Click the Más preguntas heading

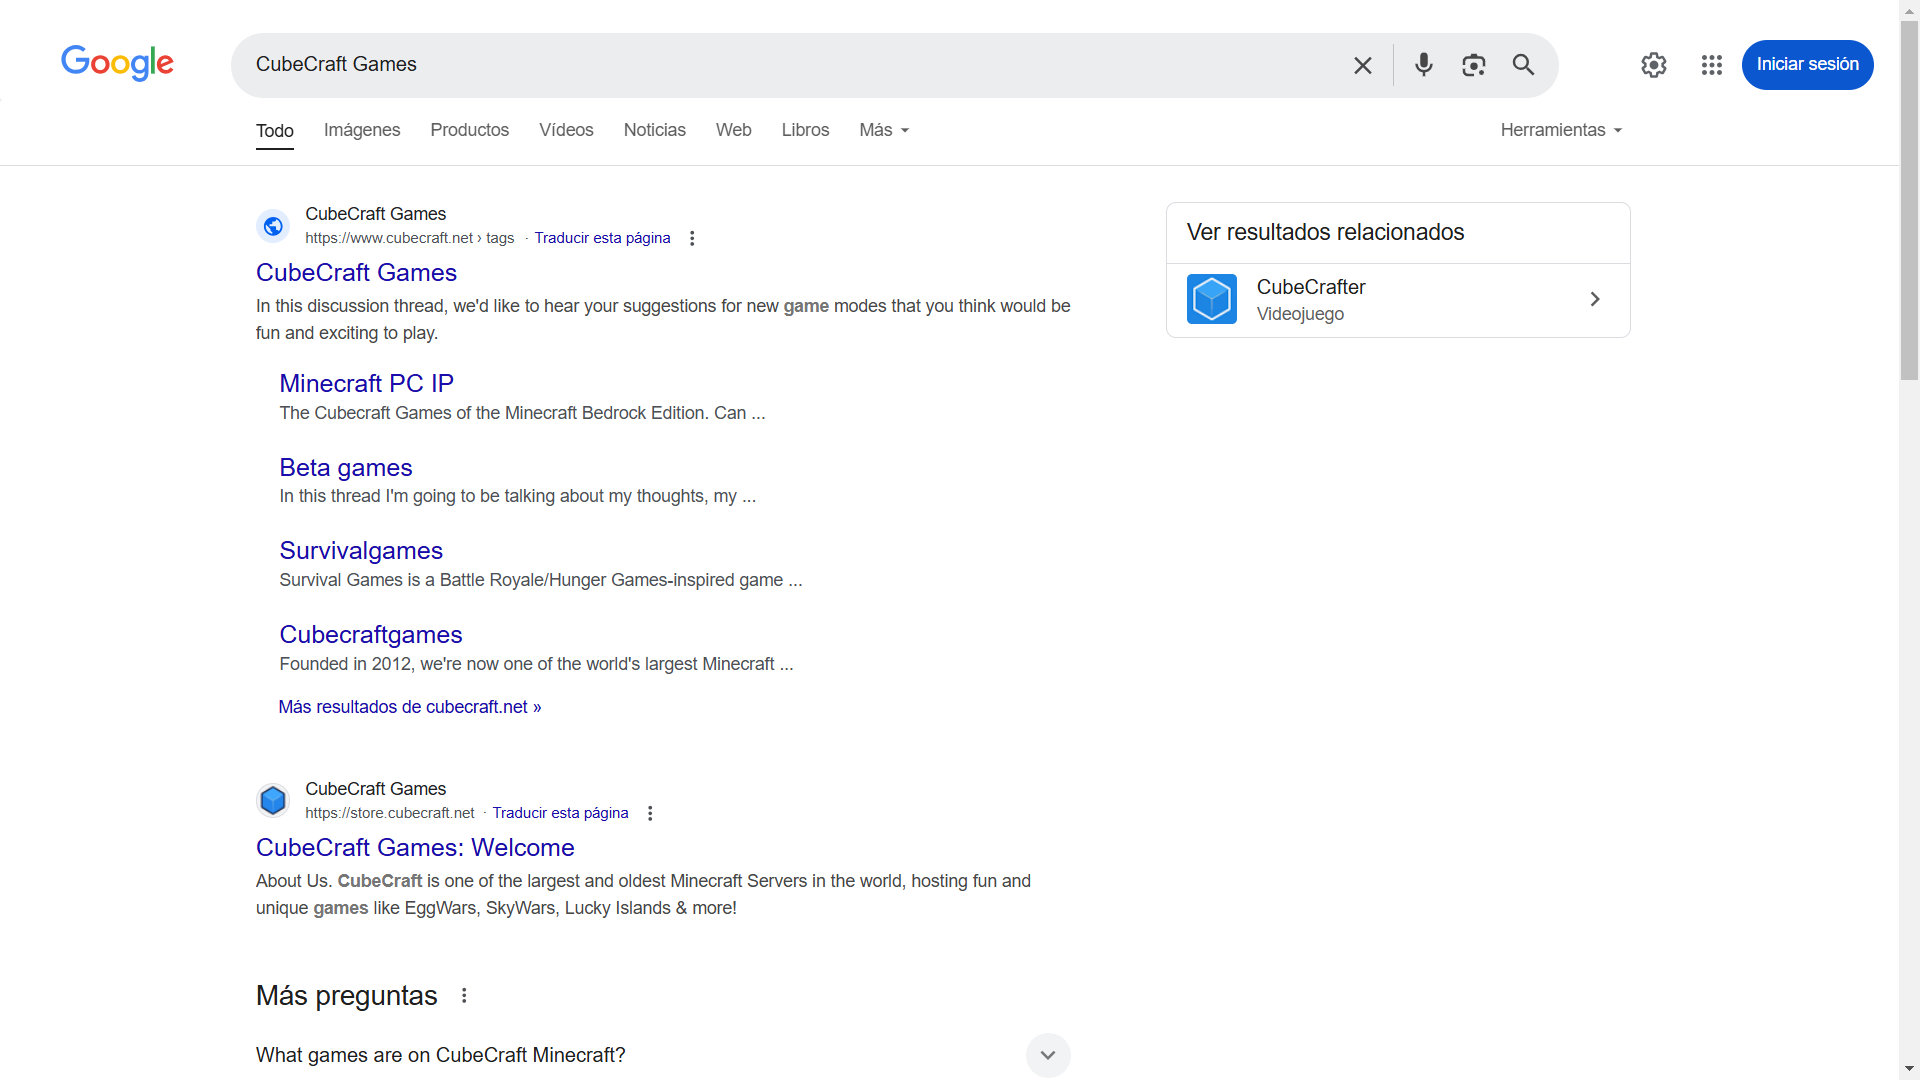click(347, 995)
